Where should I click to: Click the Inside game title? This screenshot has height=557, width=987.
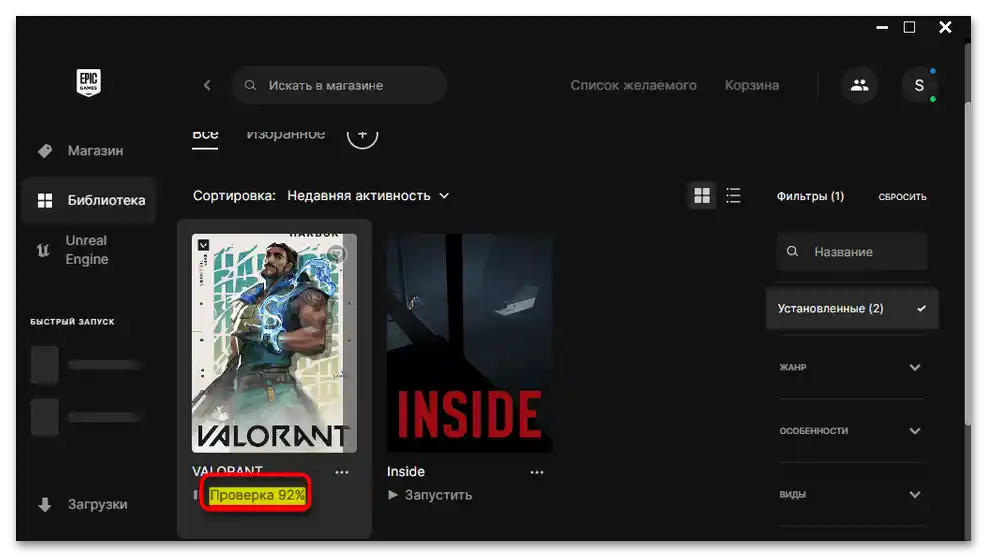[x=405, y=471]
